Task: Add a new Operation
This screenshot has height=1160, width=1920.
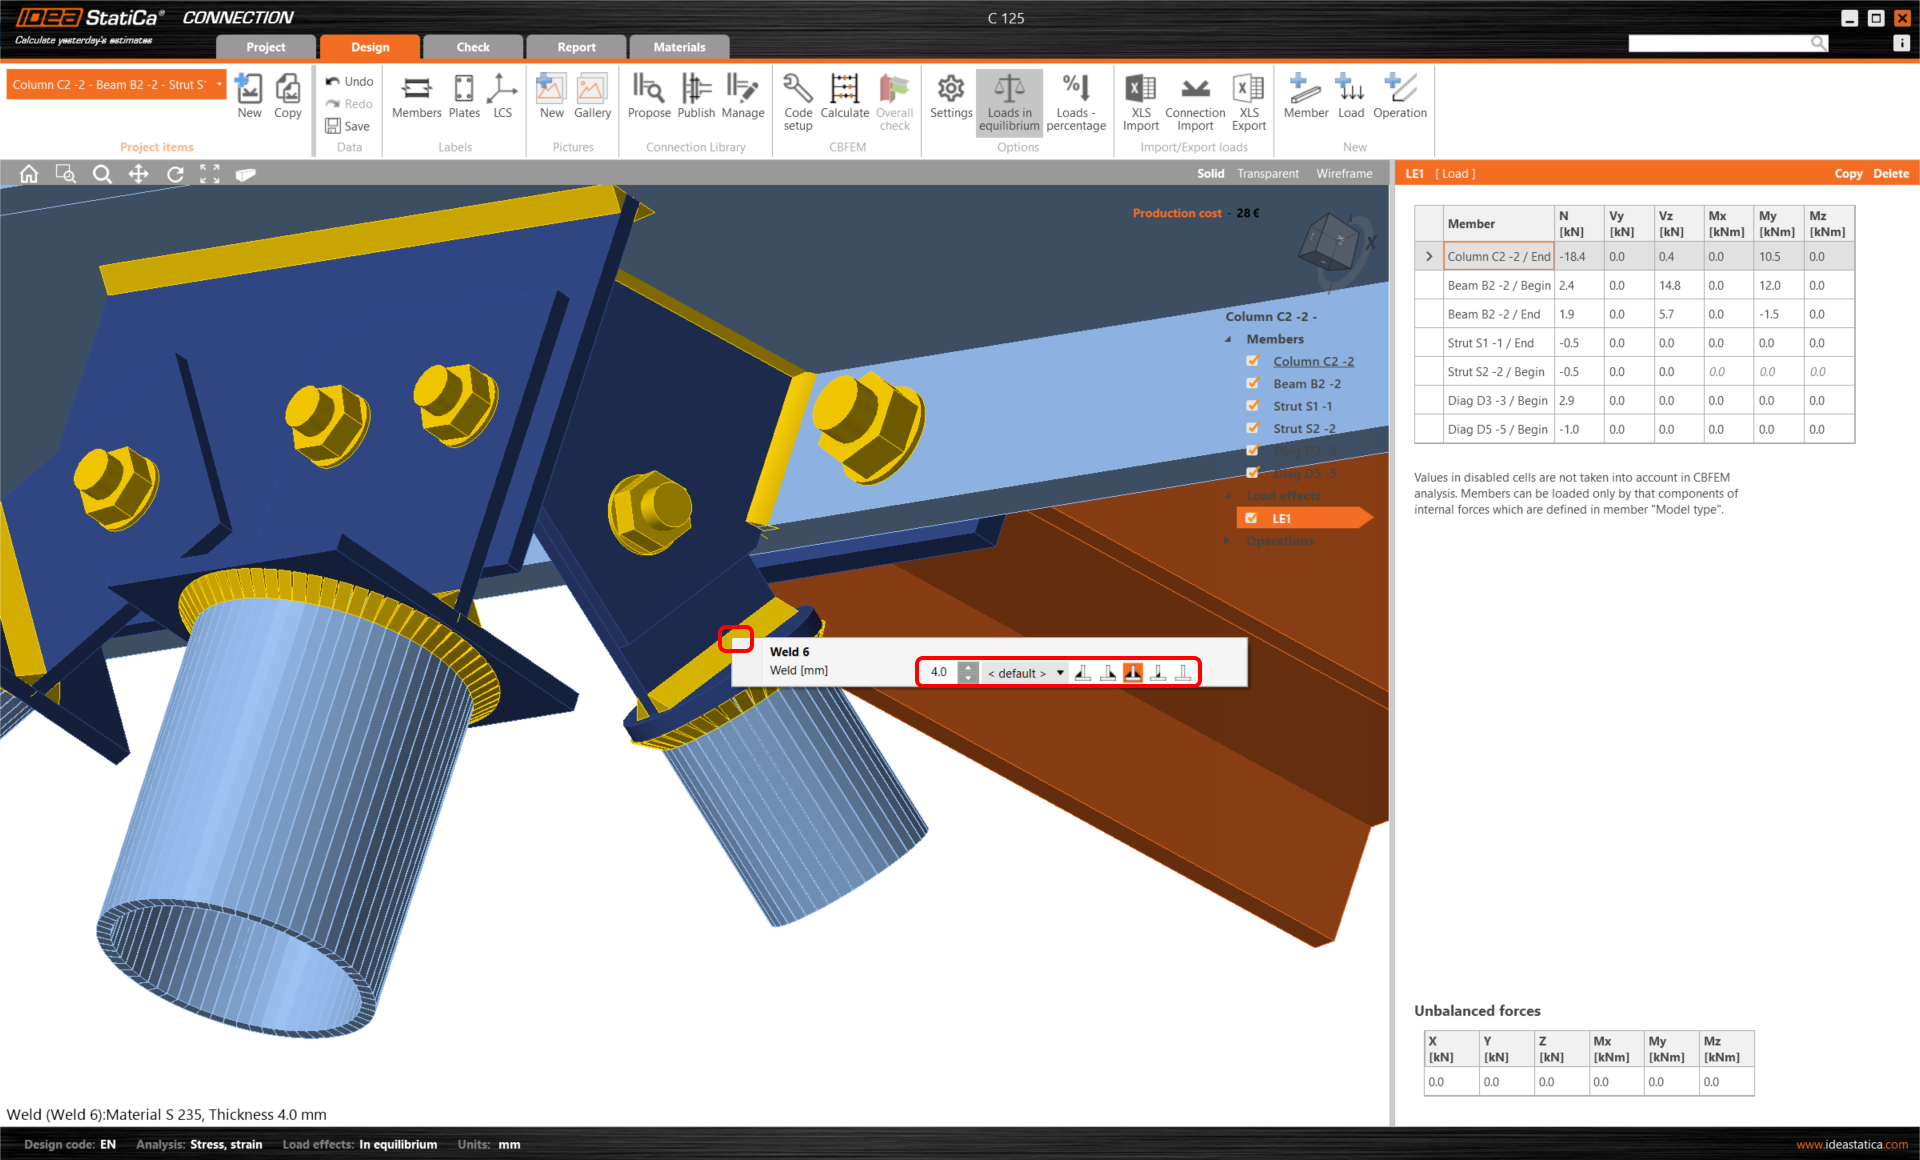Action: 1399,98
